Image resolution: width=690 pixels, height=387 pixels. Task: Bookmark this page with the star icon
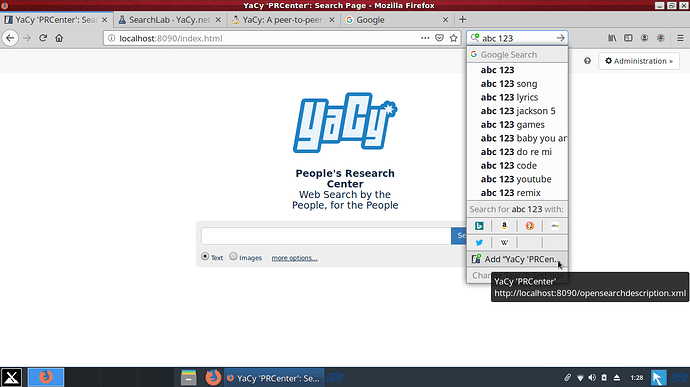(x=454, y=38)
